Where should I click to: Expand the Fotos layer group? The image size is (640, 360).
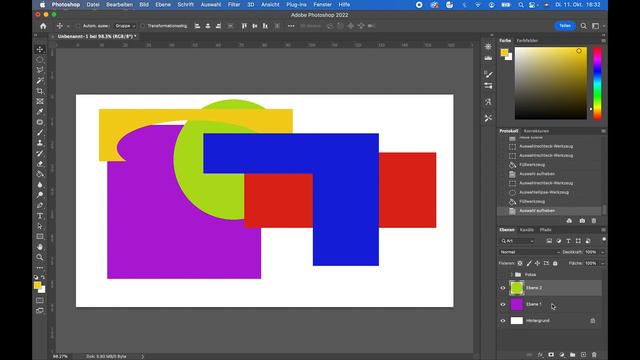pos(511,275)
